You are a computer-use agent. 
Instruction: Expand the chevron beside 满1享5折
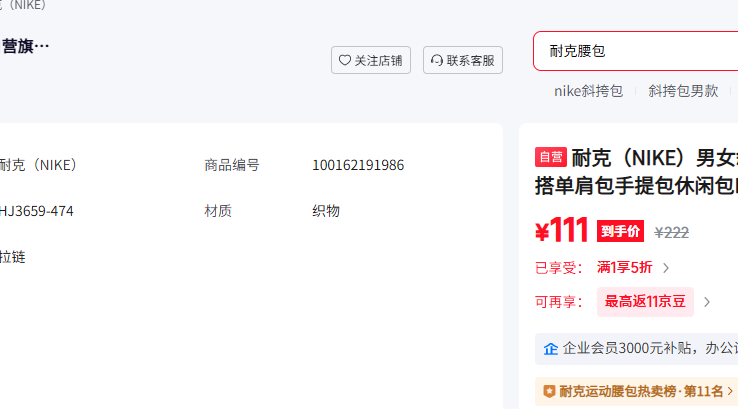coord(667,267)
